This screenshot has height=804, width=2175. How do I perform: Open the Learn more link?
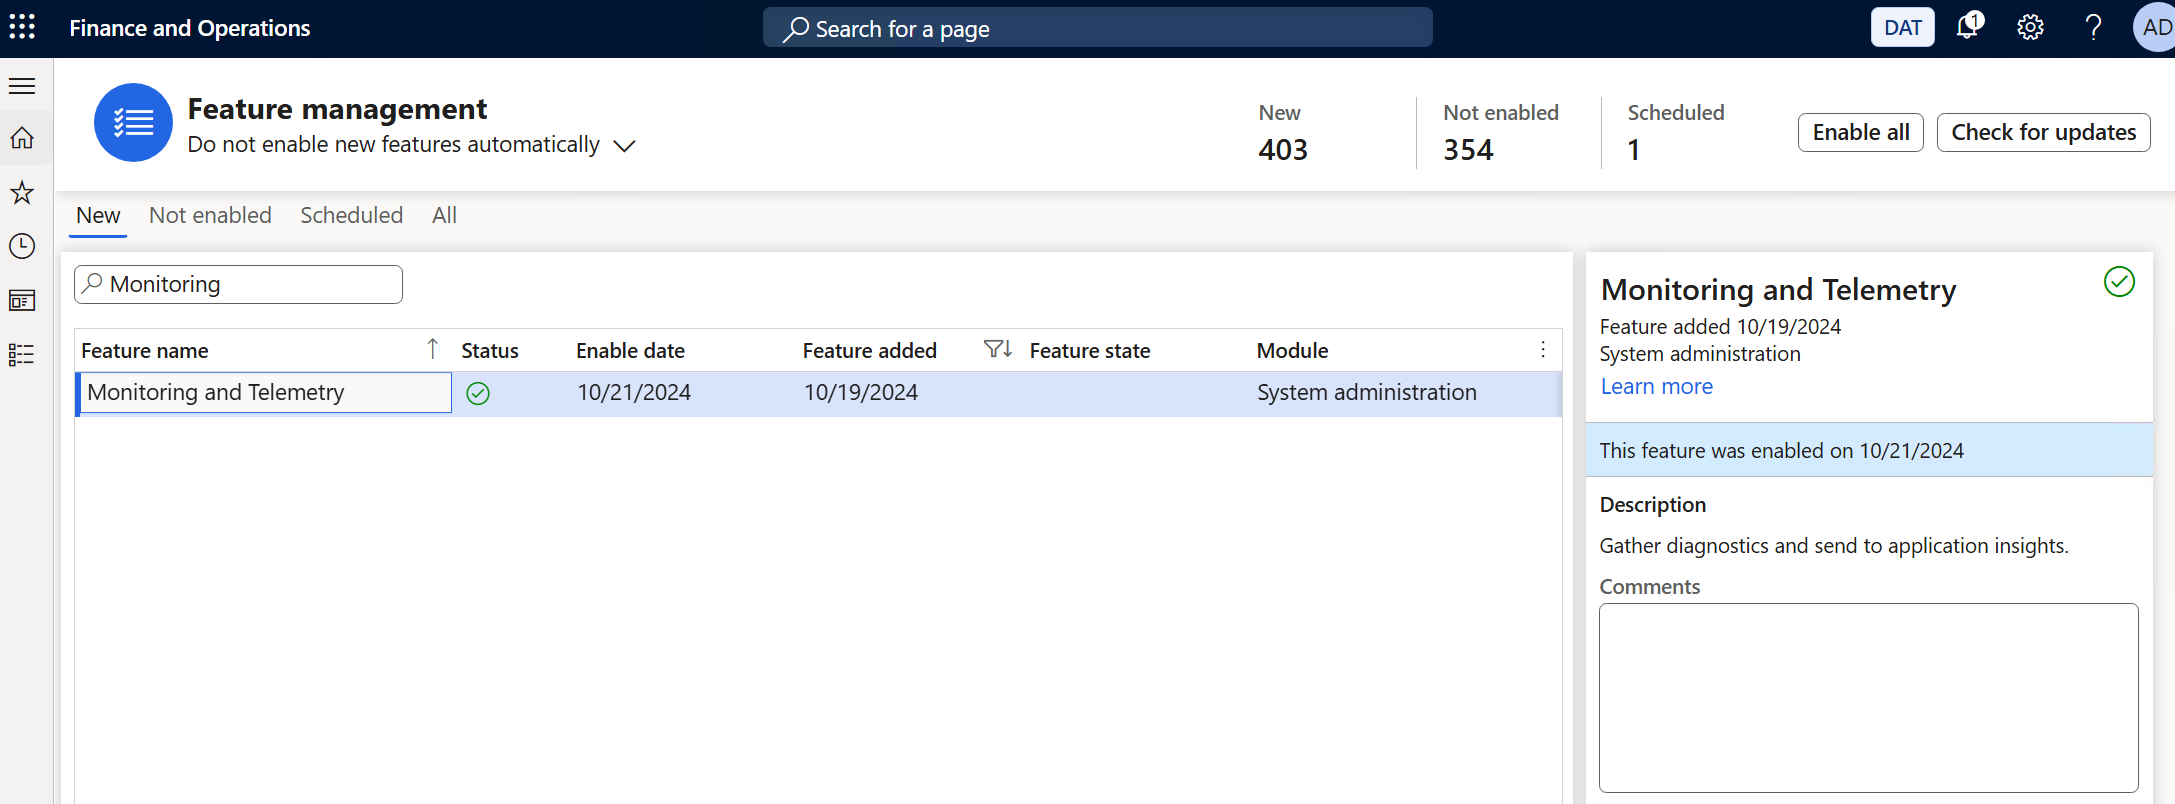click(1656, 387)
